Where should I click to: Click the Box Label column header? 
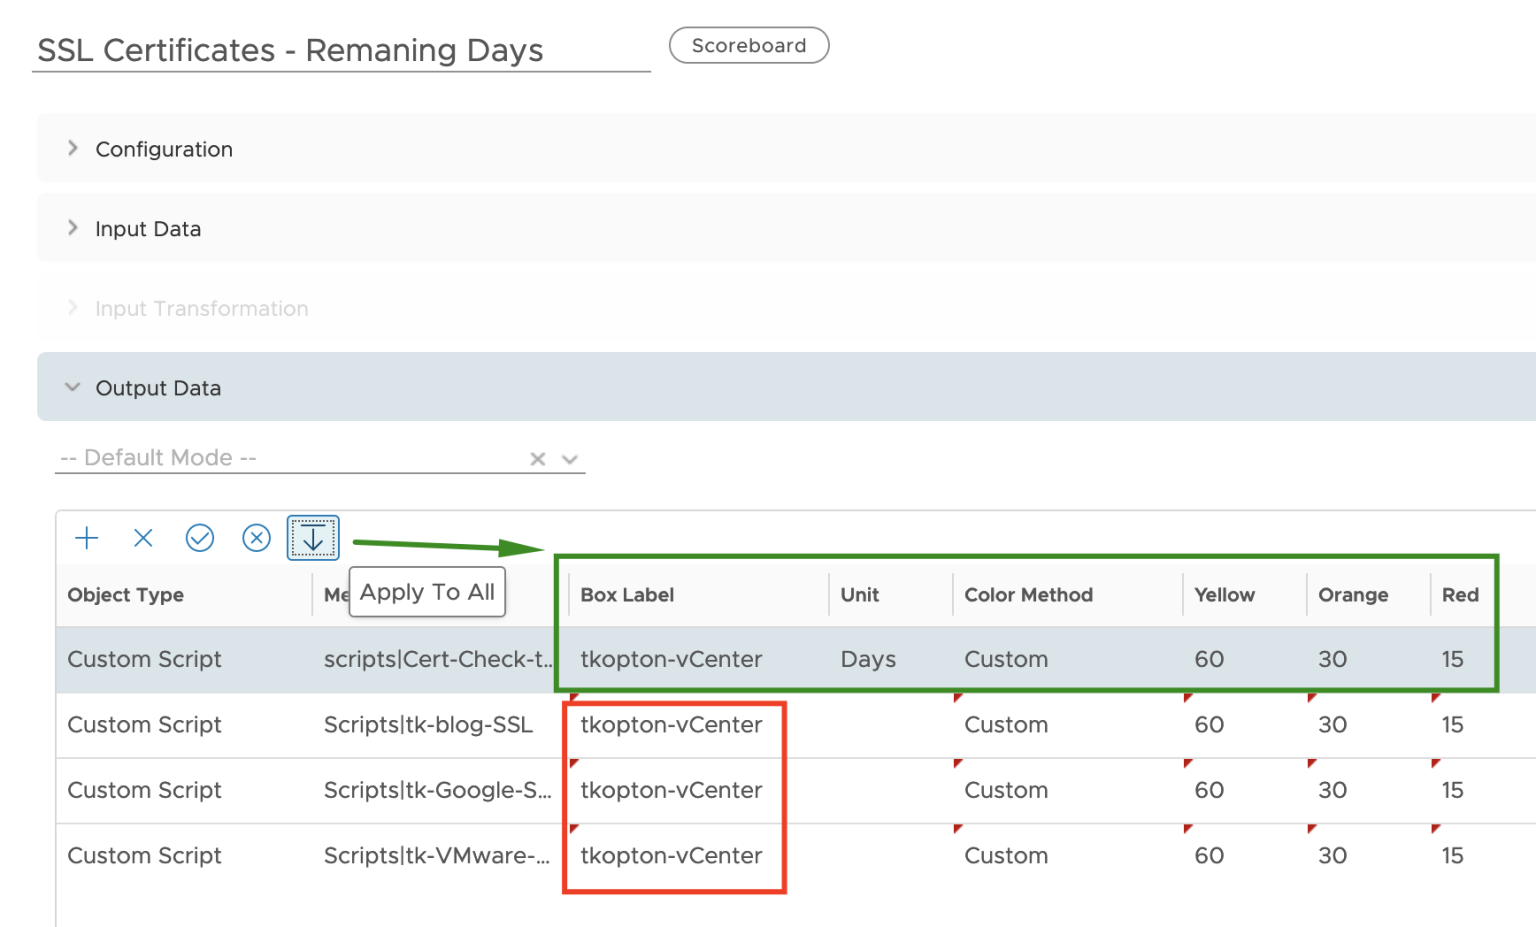627,594
